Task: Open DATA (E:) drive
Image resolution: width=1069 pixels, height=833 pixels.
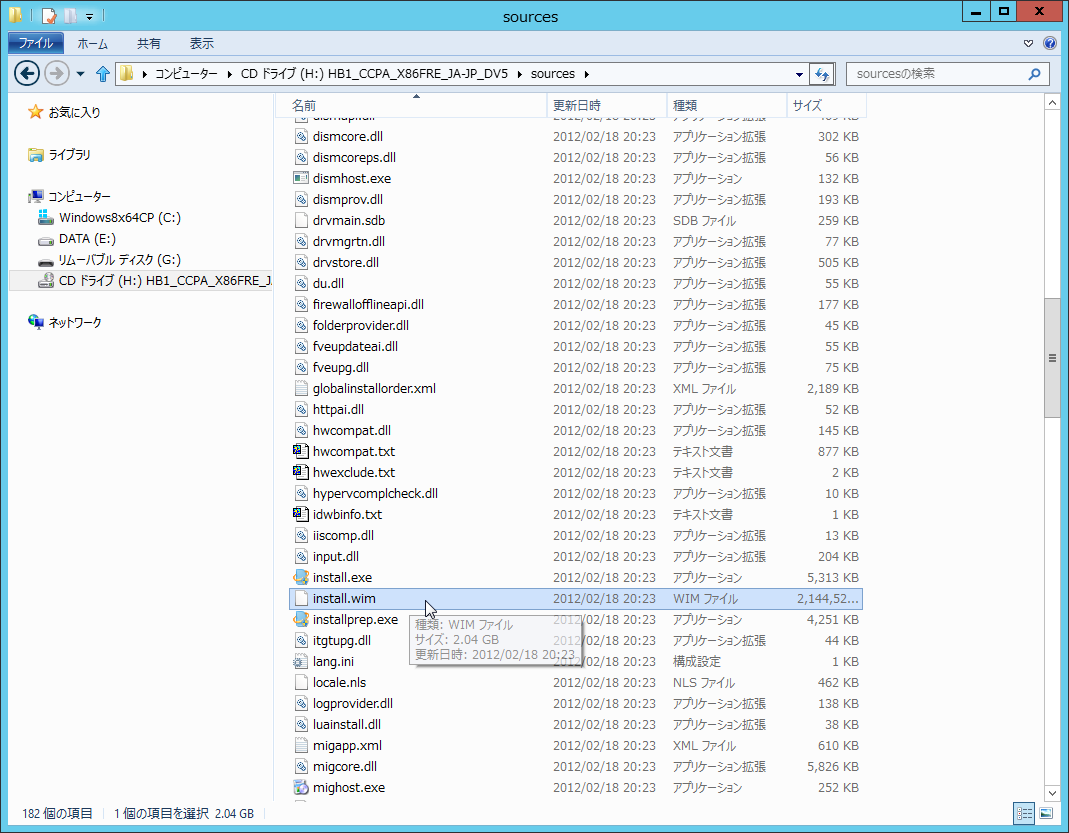Action: coord(87,239)
